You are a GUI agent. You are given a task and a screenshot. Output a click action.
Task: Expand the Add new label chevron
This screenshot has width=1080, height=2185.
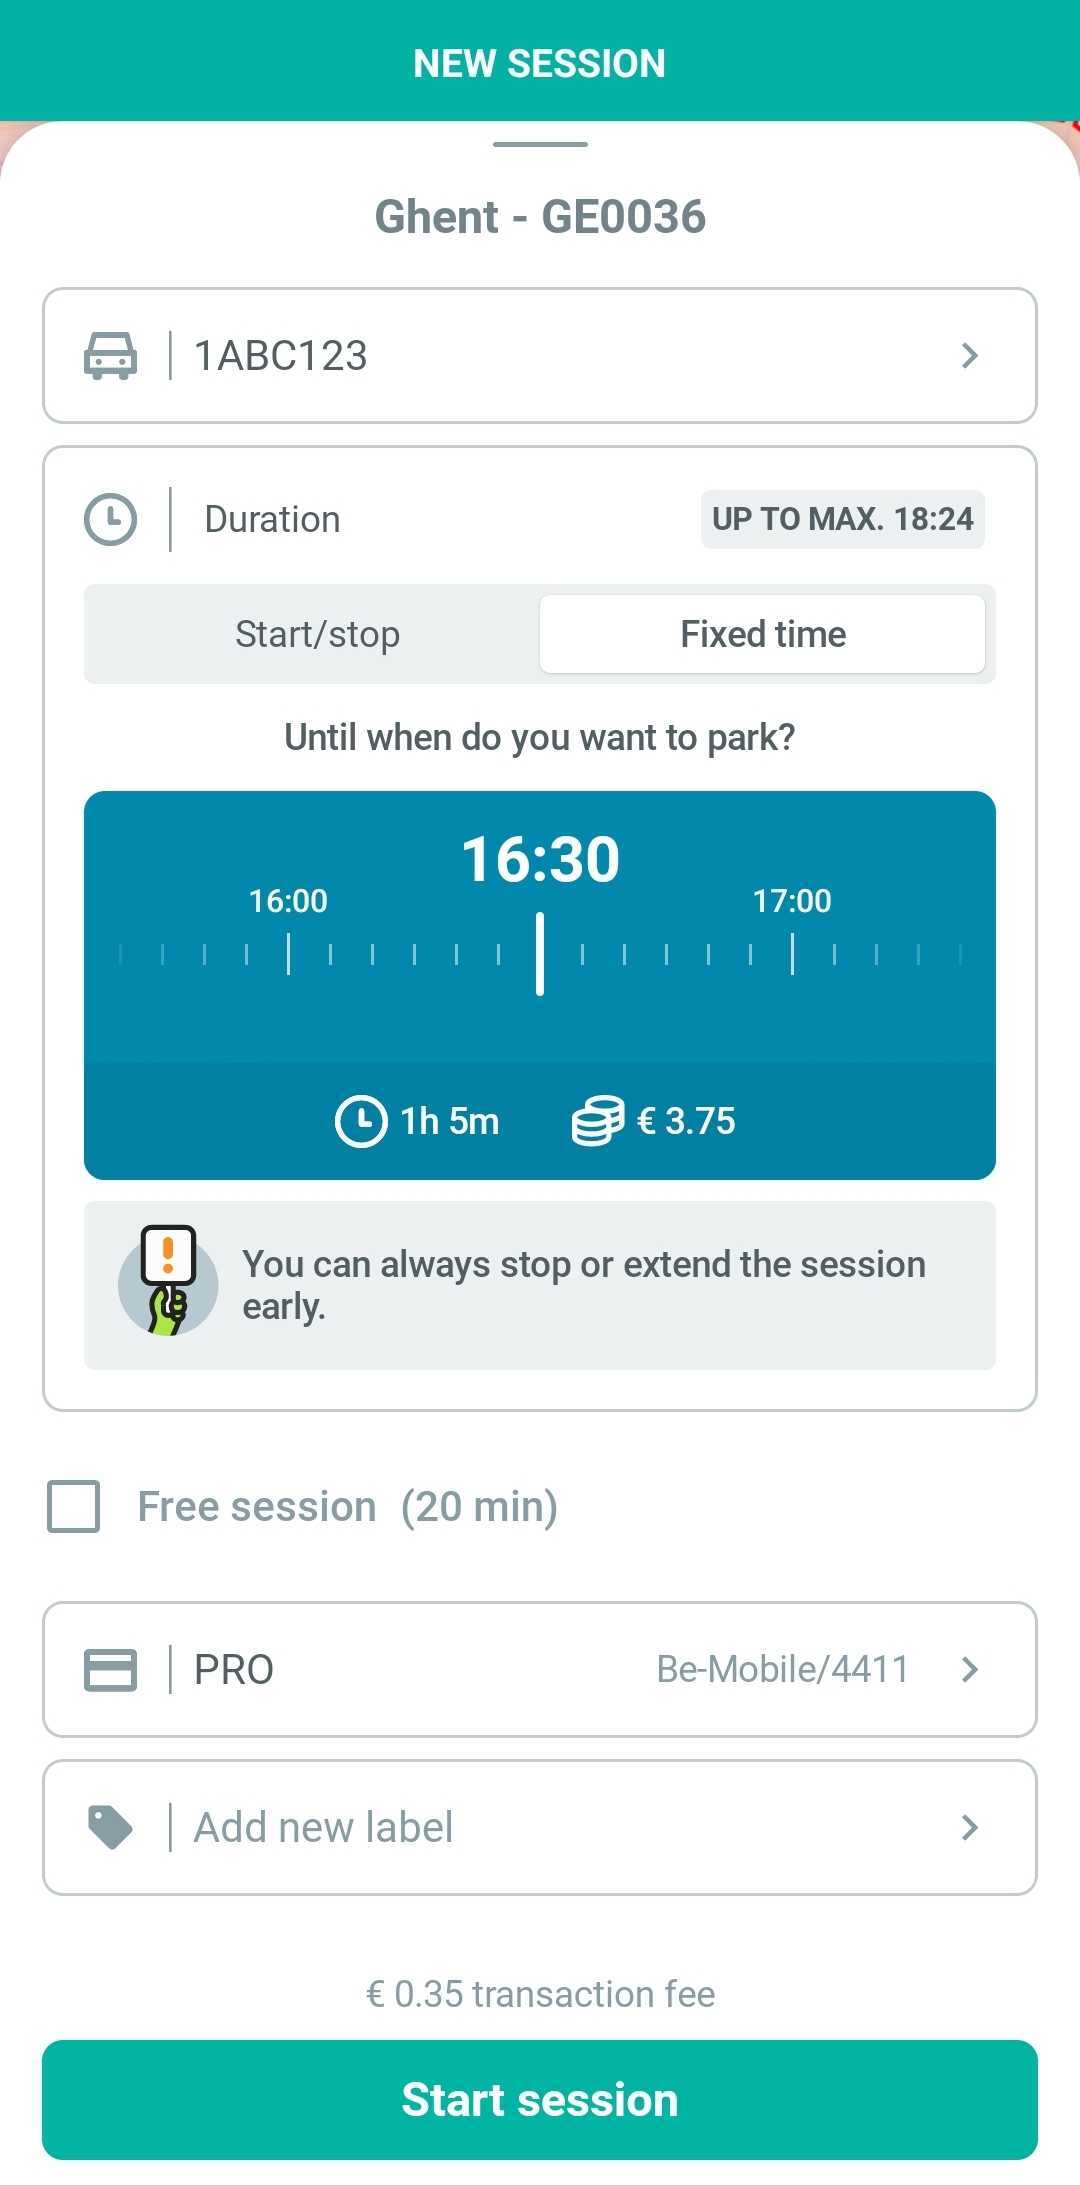pos(969,1827)
